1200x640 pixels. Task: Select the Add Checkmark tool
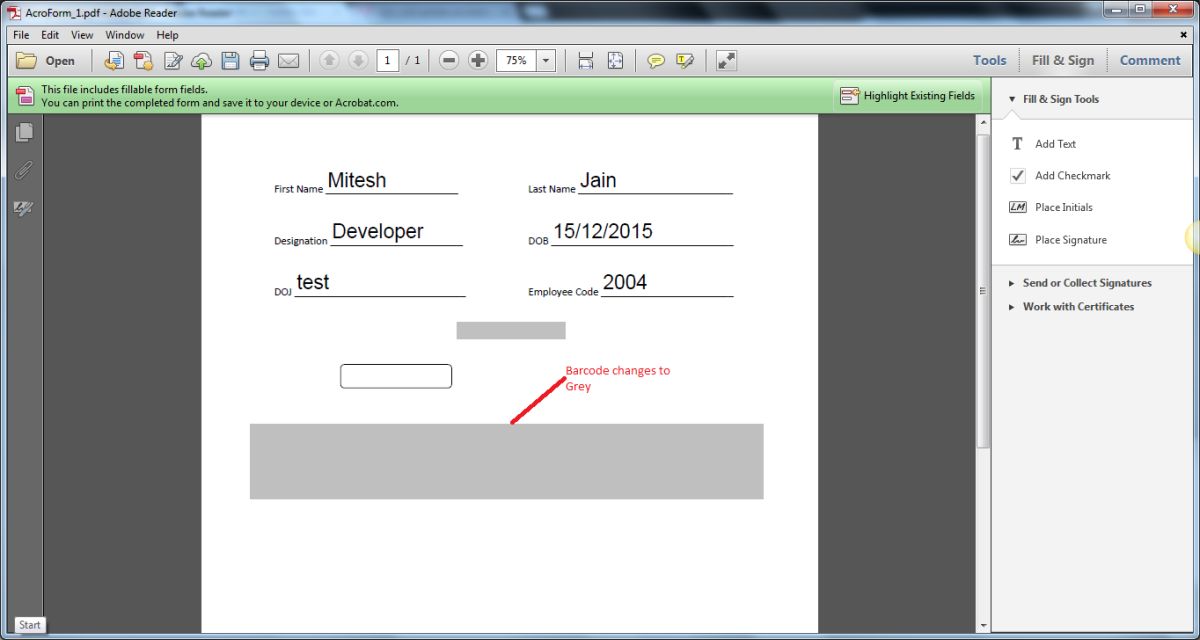tap(1060, 176)
